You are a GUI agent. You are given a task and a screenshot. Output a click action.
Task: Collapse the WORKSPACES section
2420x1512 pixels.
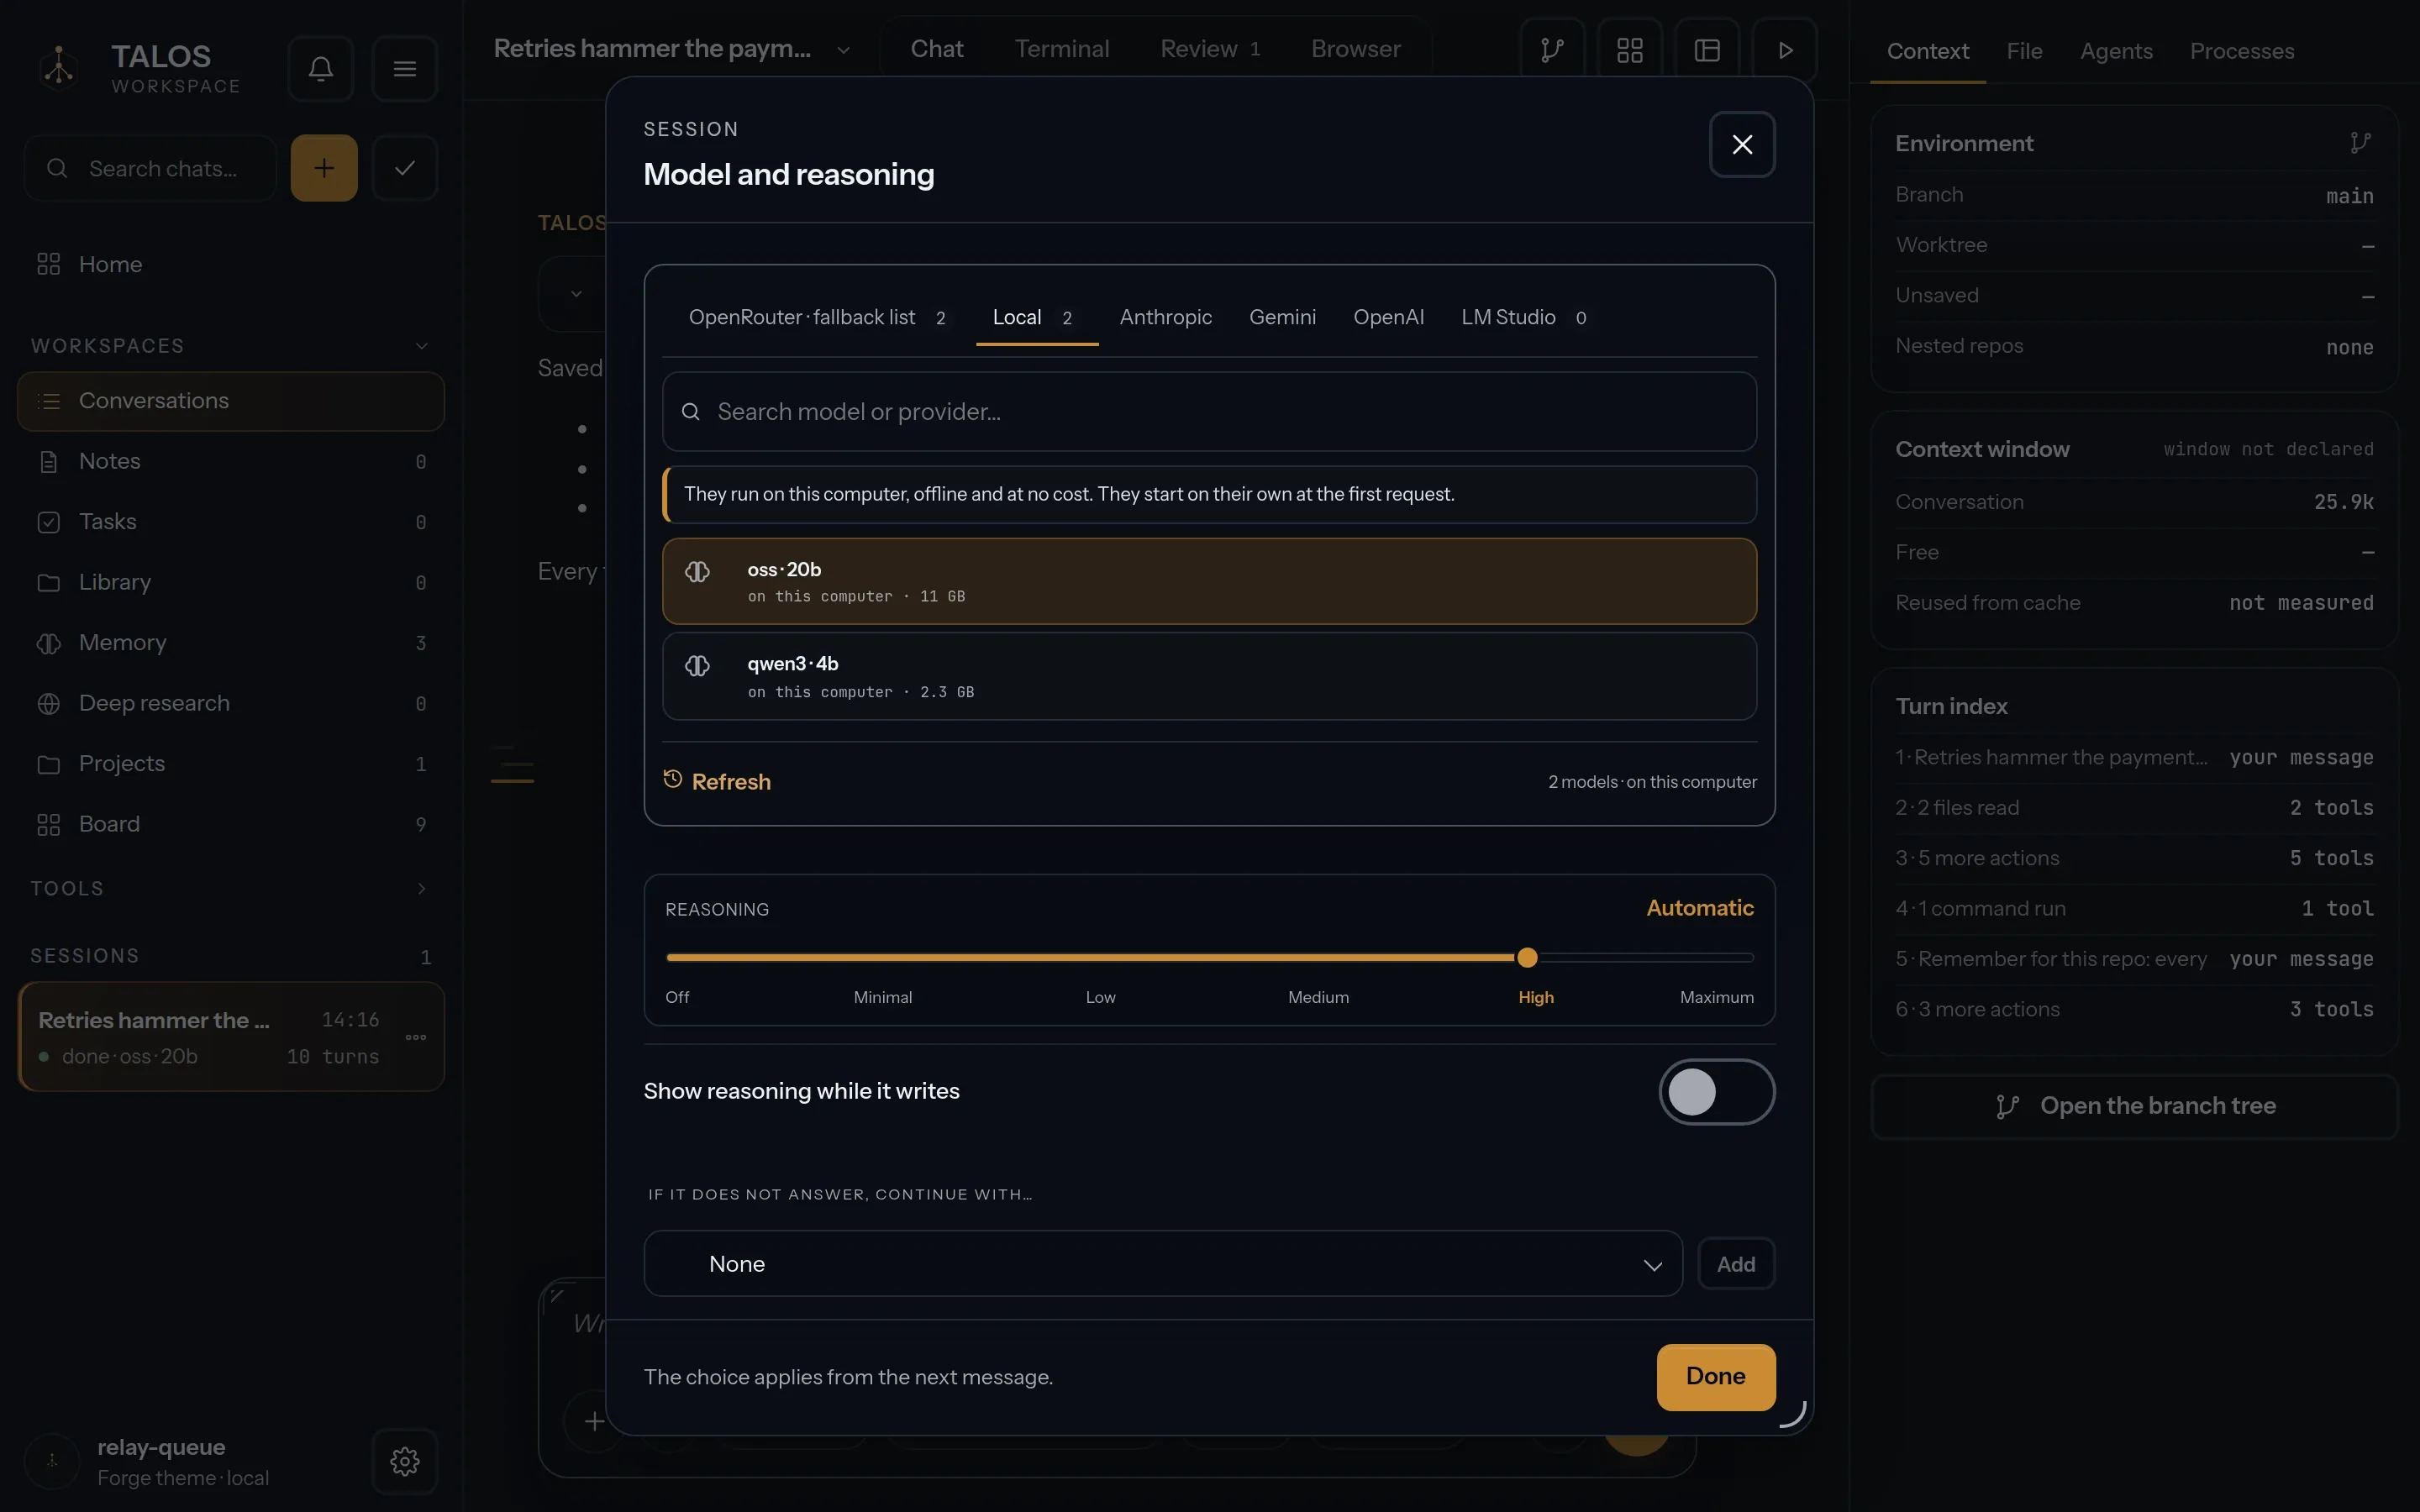[x=421, y=346]
